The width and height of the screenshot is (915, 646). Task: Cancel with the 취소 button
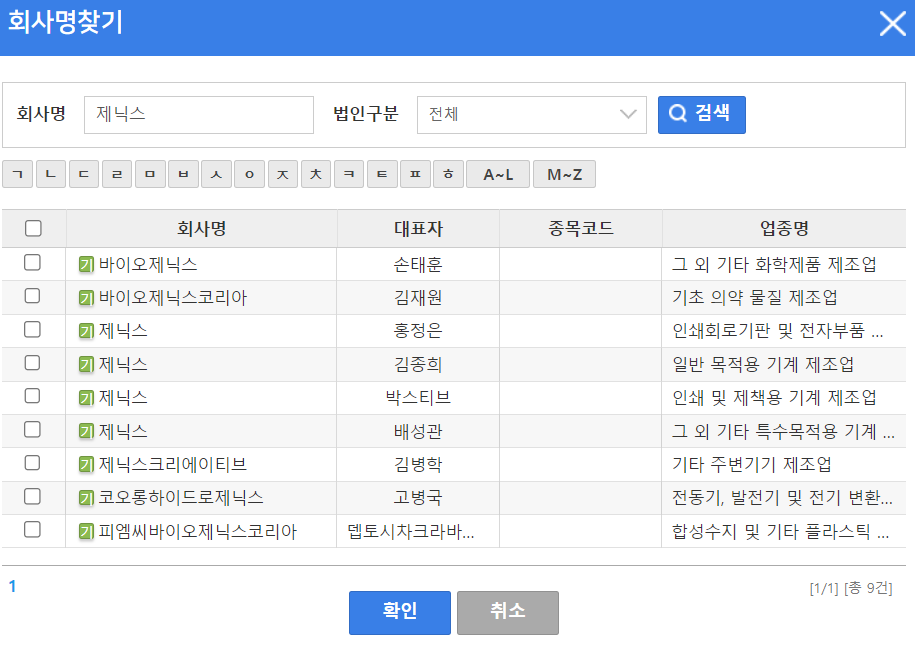pyautogui.click(x=508, y=612)
